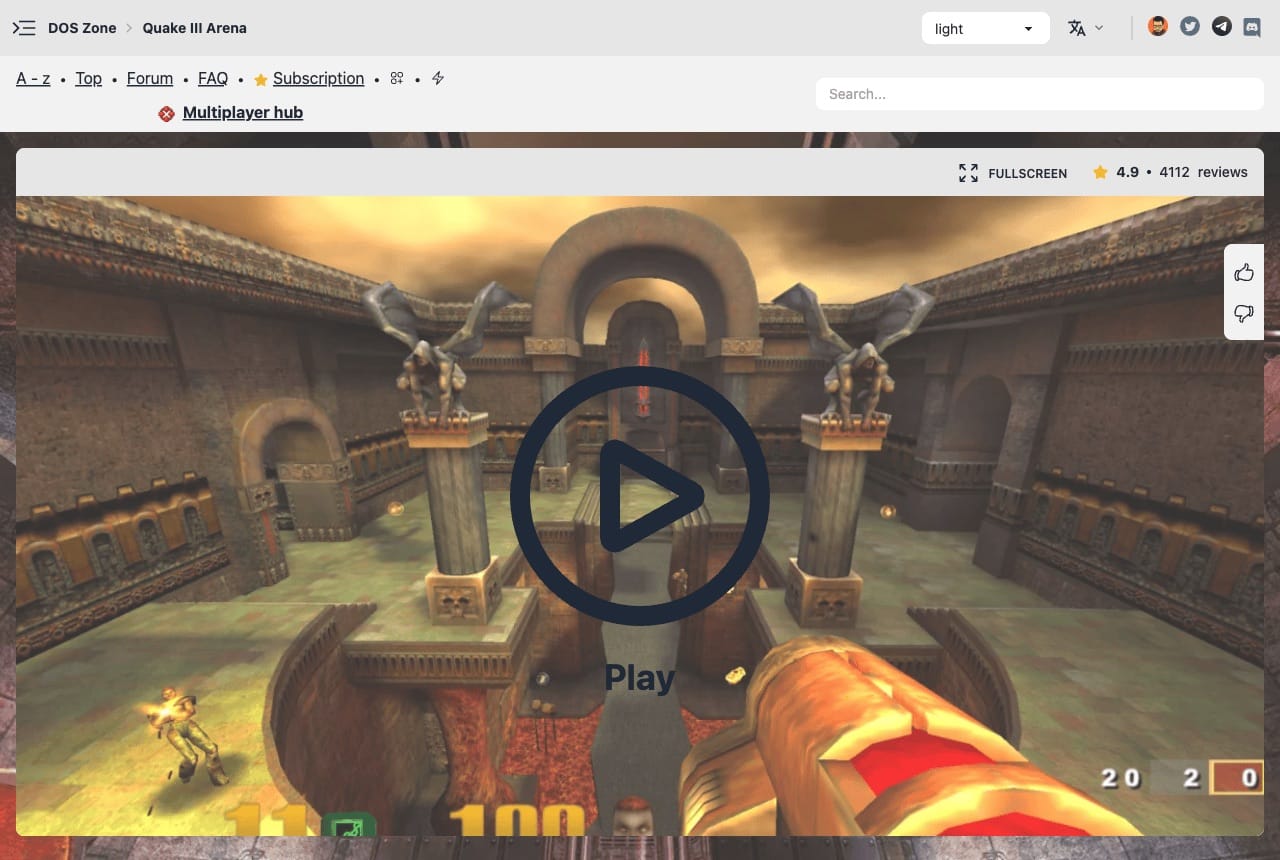Give a thumbs up to the game
This screenshot has height=860, width=1280.
point(1244,272)
